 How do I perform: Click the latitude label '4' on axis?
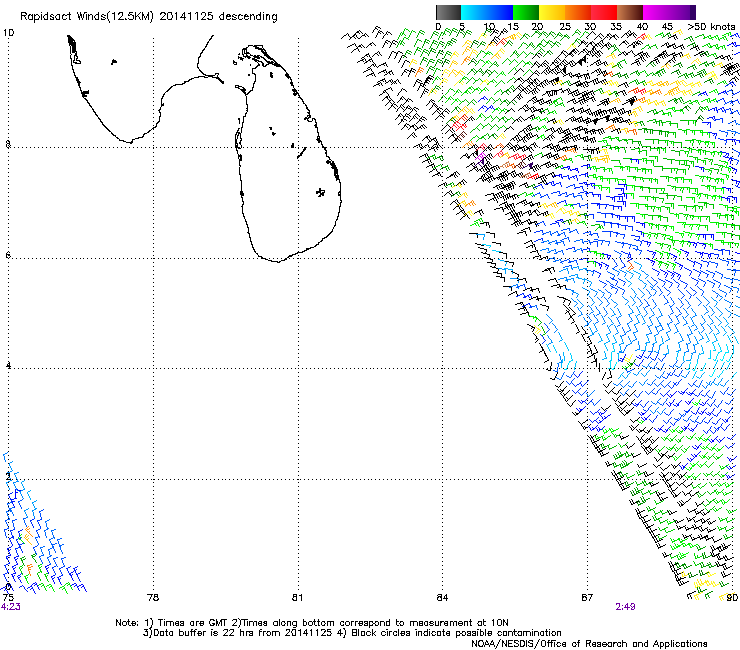click(x=8, y=366)
